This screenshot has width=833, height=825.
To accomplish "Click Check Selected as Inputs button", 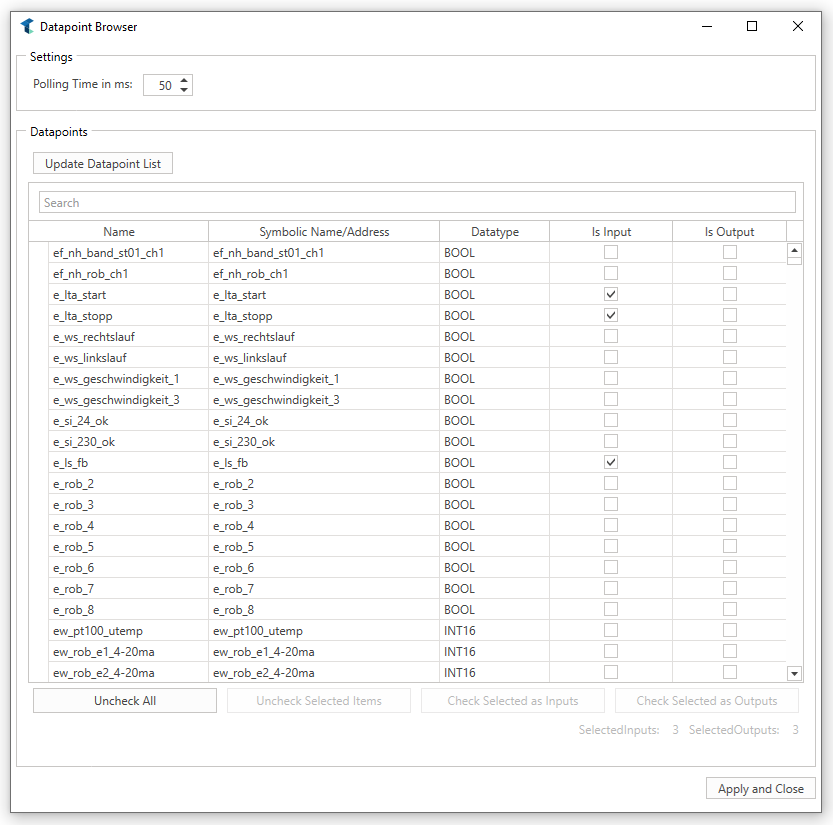I will click(x=513, y=701).
